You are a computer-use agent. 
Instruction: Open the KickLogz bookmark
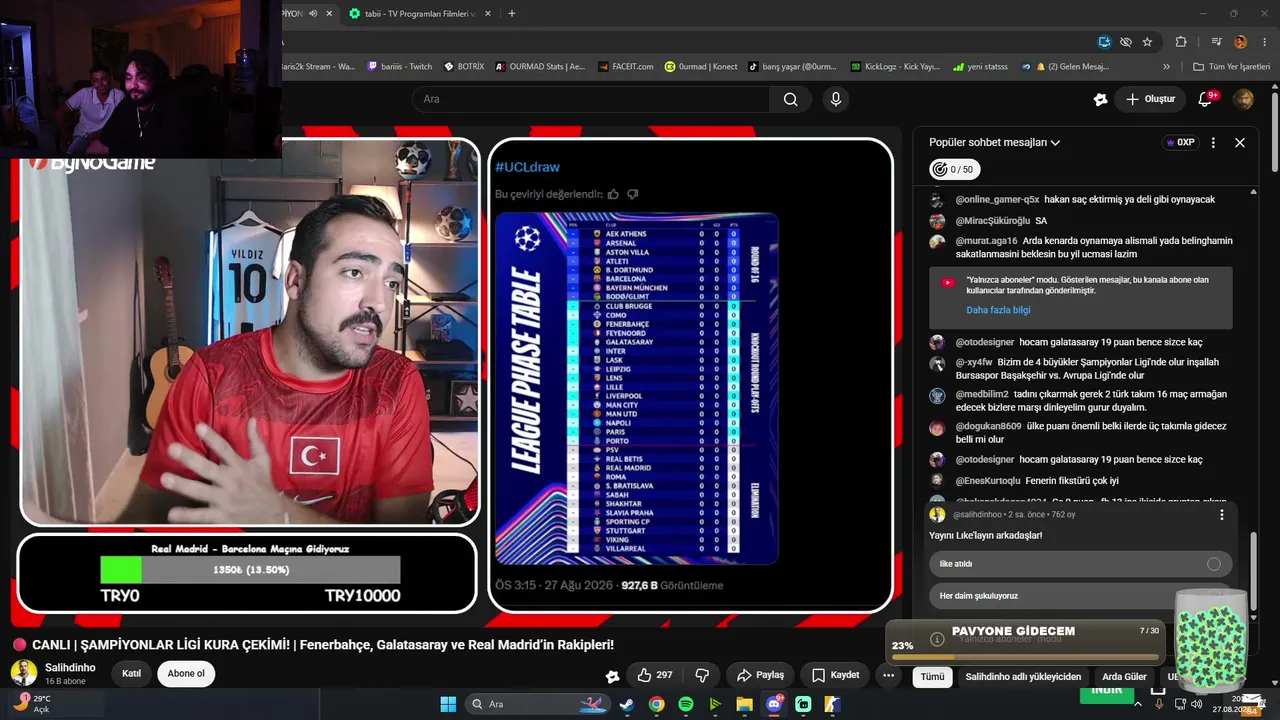[895, 67]
